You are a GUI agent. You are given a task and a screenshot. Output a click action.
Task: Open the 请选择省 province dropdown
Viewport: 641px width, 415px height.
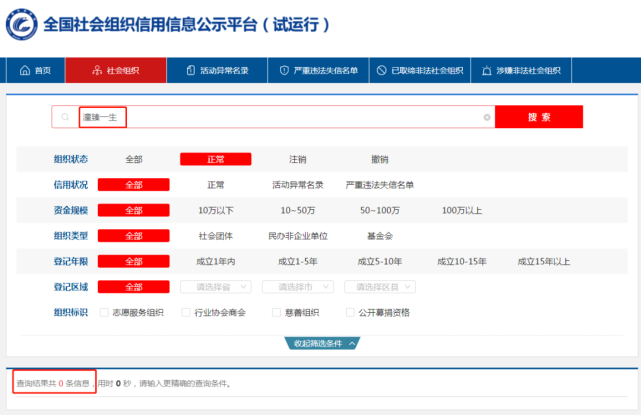[x=212, y=287]
